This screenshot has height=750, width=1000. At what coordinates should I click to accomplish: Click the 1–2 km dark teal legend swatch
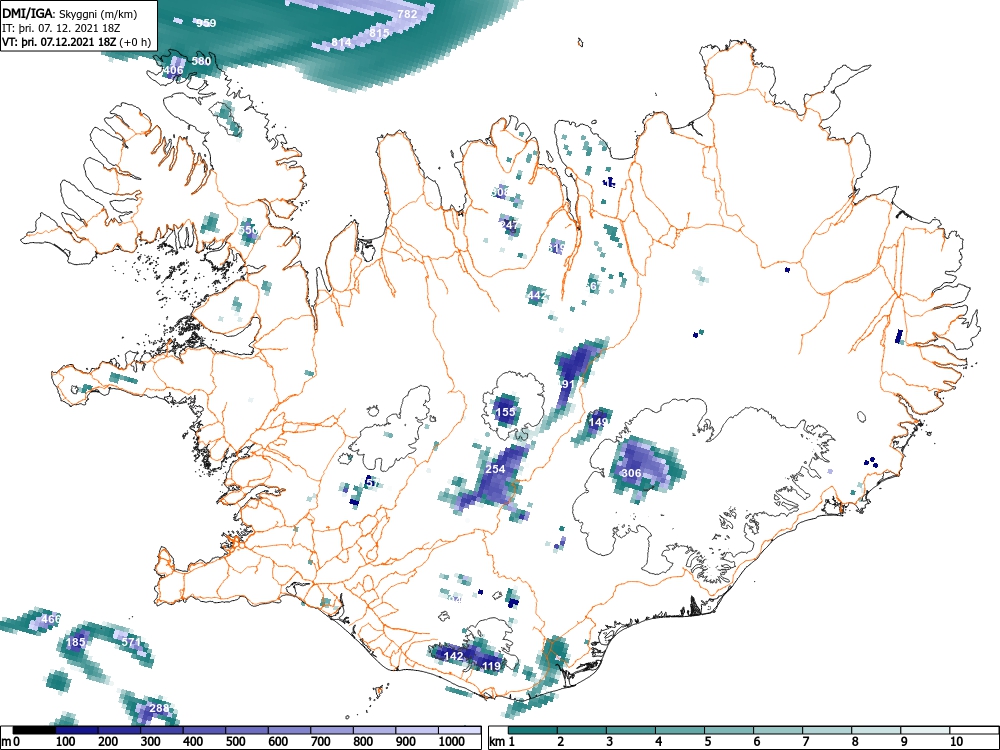tap(533, 730)
